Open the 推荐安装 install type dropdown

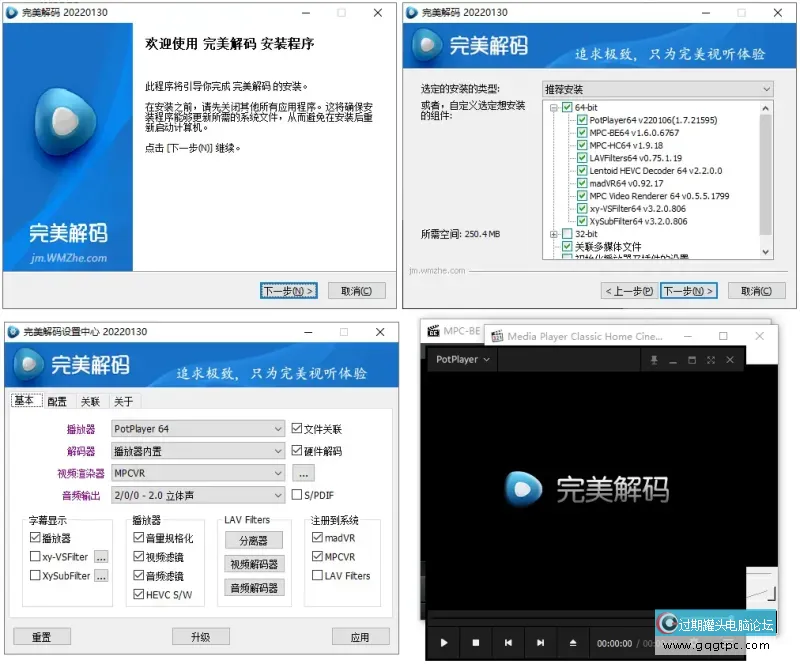point(658,89)
